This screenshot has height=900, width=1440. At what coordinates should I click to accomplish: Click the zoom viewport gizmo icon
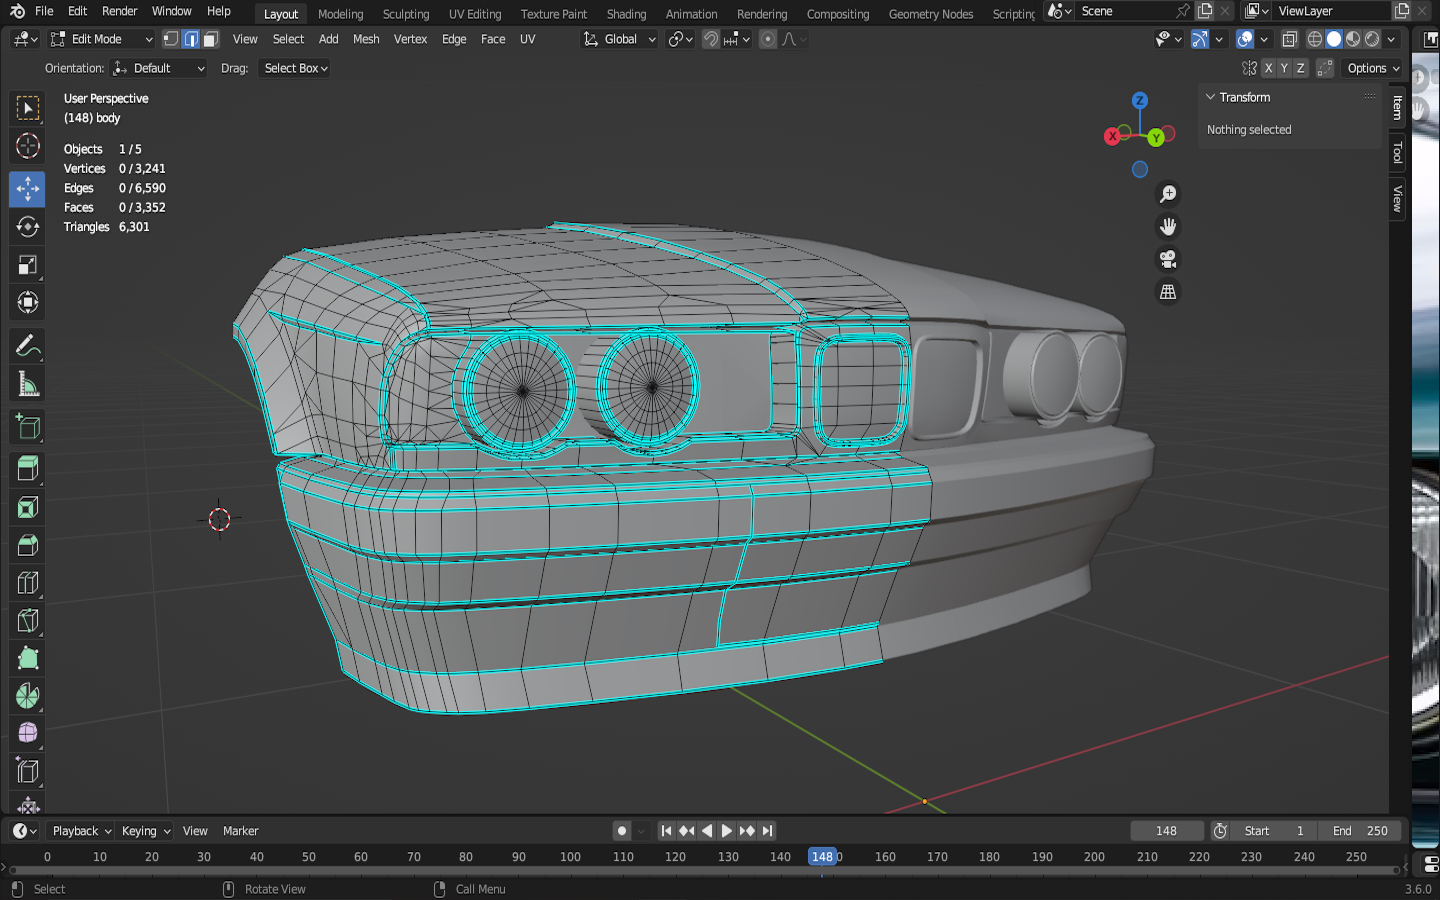point(1167,194)
